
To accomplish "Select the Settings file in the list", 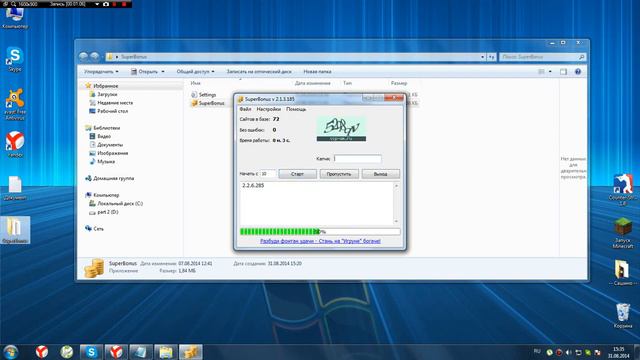I will [204, 95].
